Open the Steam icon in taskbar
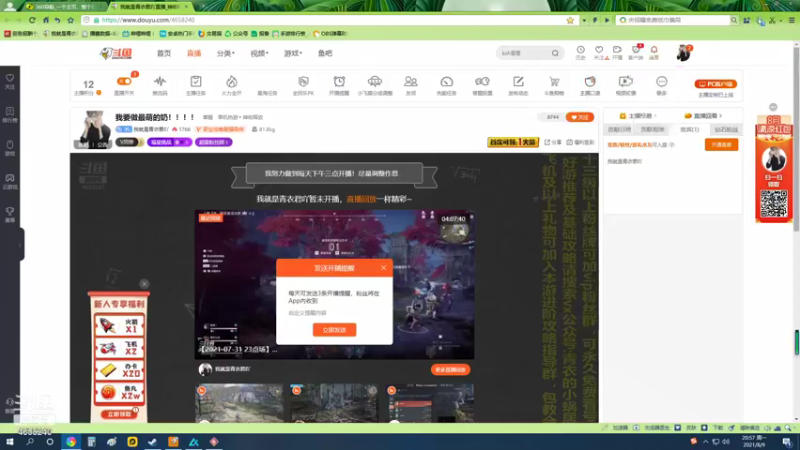The width and height of the screenshot is (800, 450). click(x=153, y=442)
